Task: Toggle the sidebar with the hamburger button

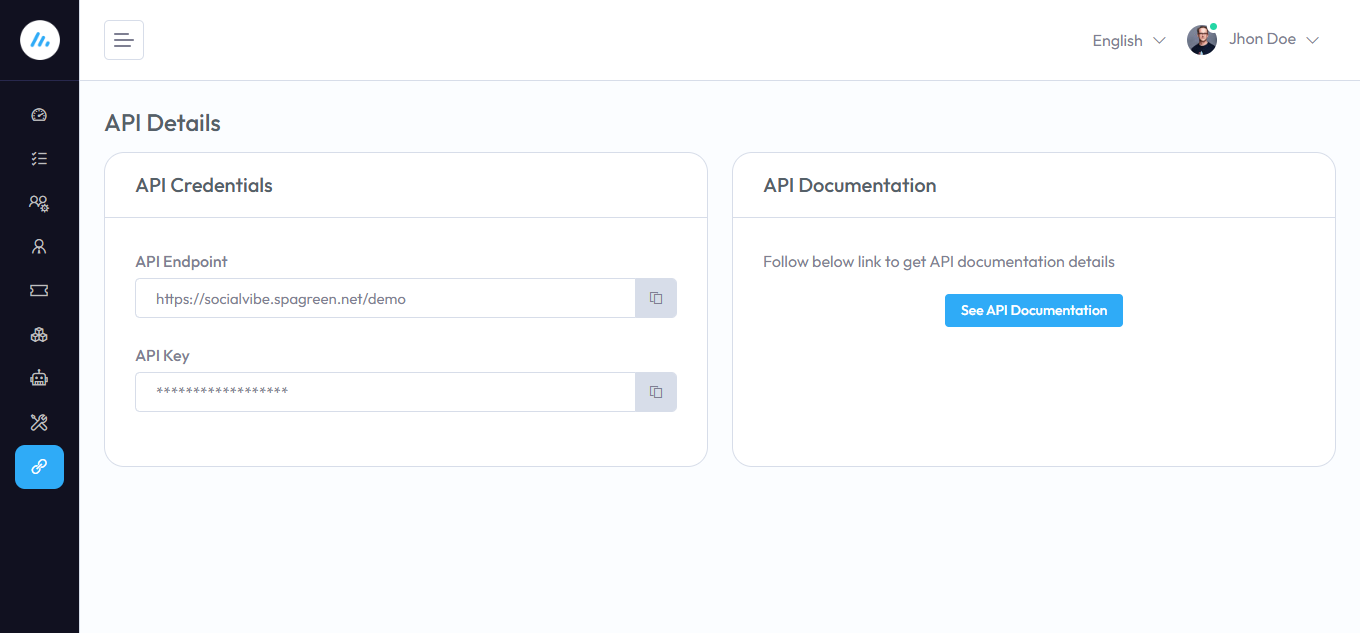Action: coord(124,40)
